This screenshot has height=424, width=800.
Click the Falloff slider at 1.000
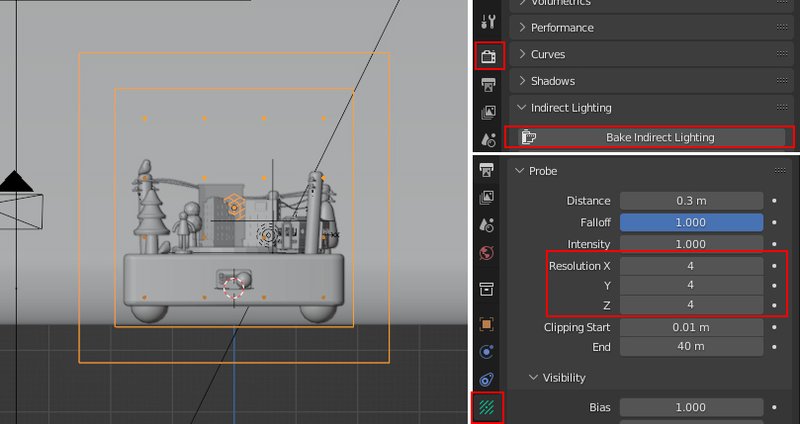691,222
